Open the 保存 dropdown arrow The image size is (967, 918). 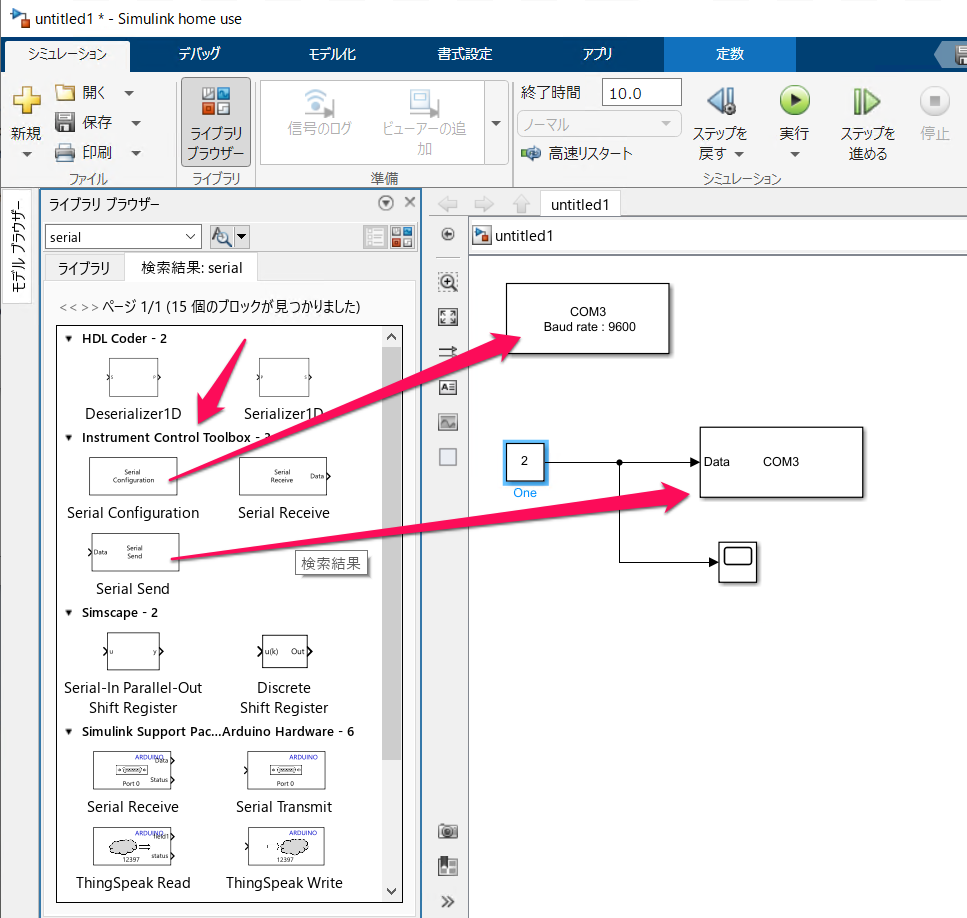(x=136, y=123)
